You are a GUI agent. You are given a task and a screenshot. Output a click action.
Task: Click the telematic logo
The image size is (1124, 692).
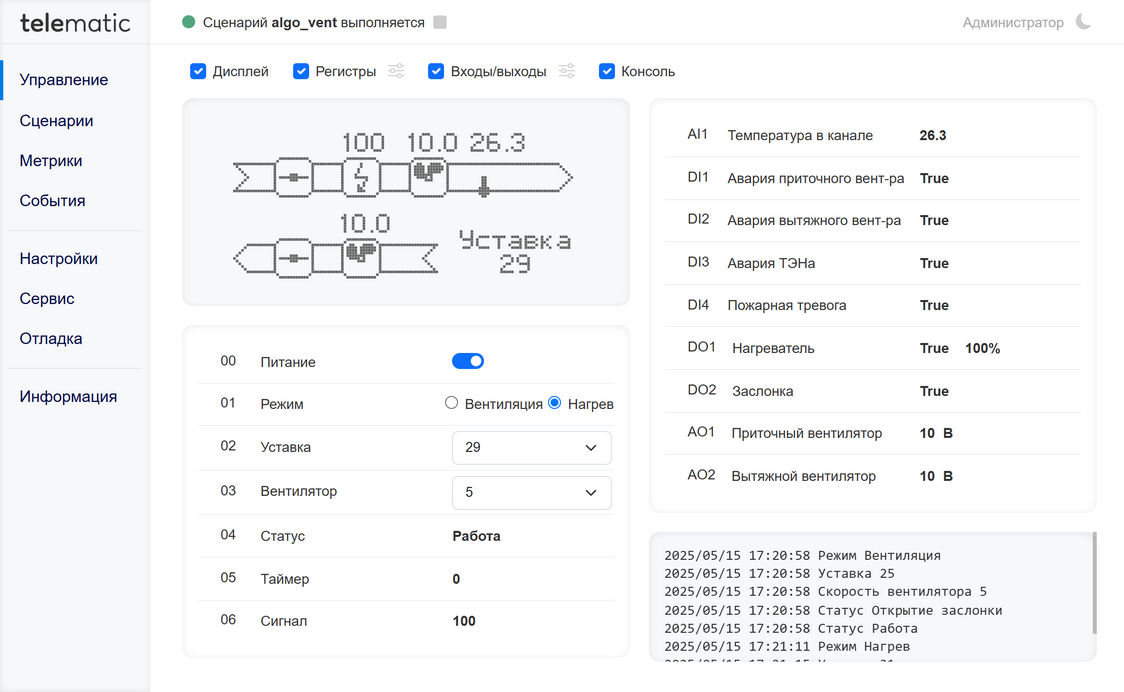75,23
